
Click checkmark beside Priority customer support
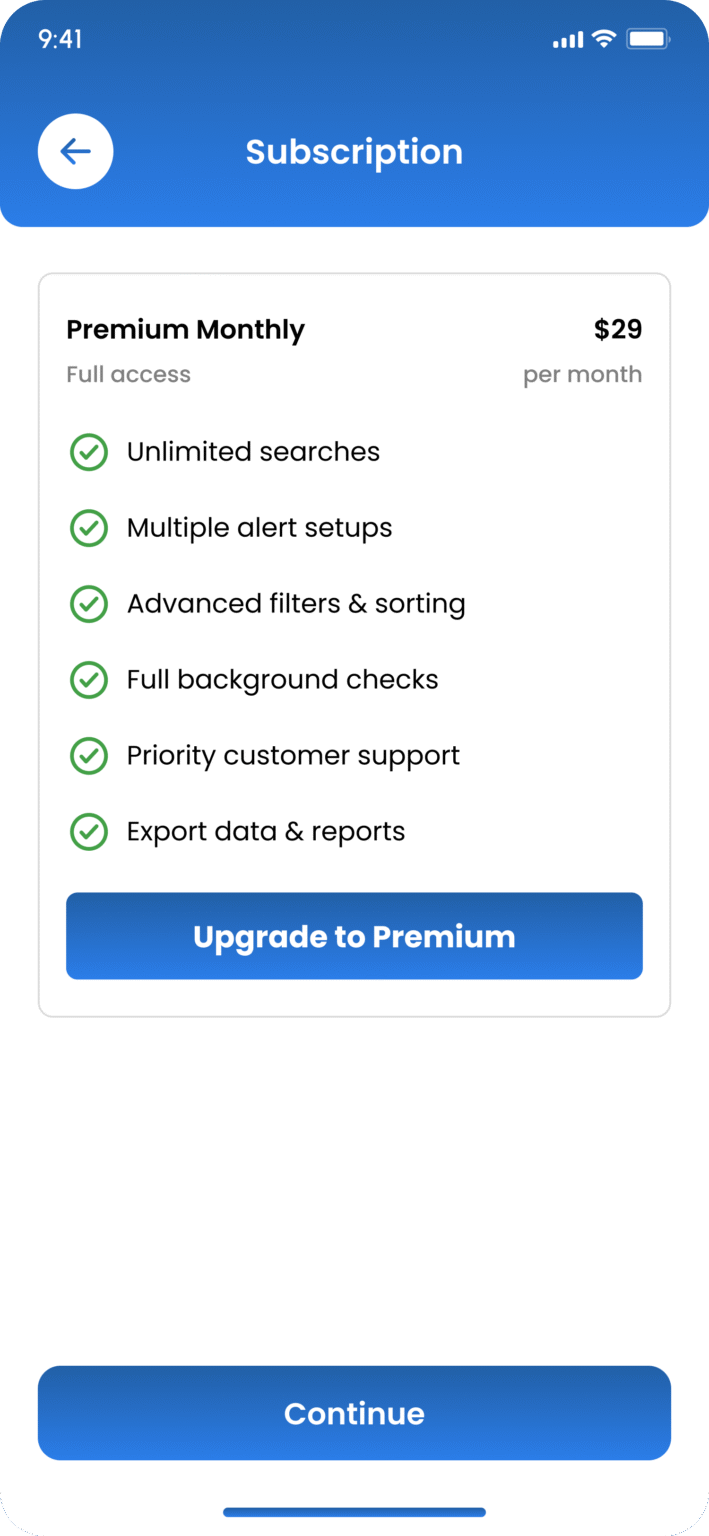[x=89, y=756]
